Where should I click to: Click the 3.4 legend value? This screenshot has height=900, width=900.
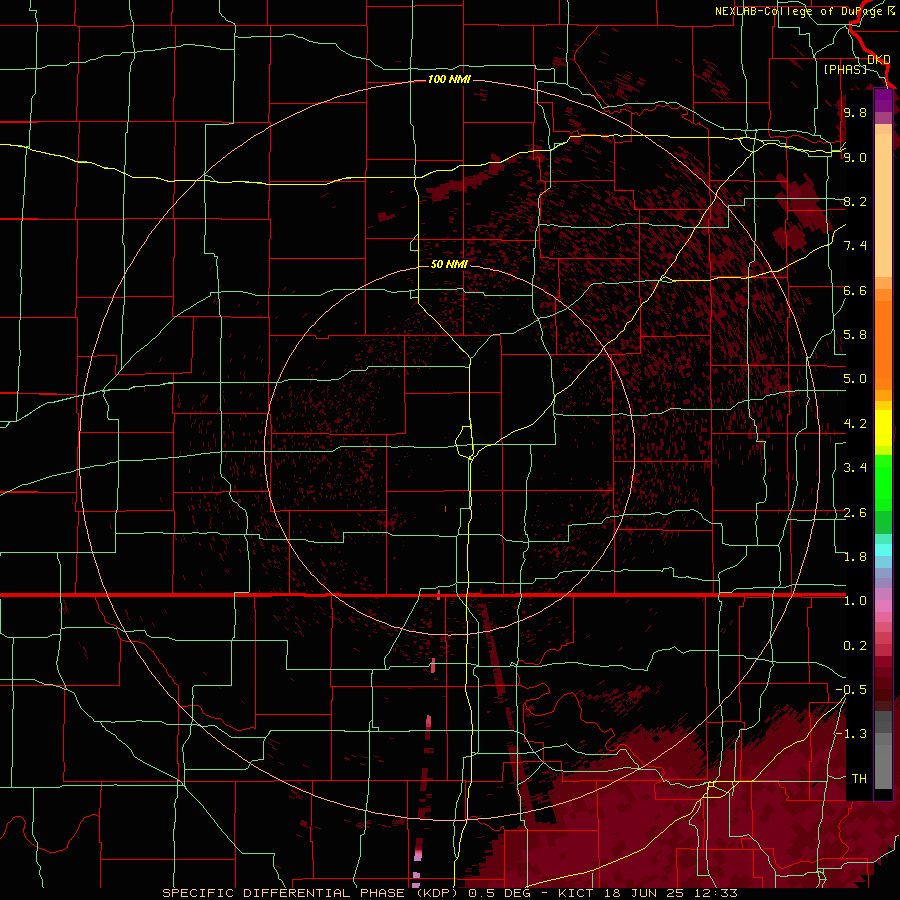(855, 468)
